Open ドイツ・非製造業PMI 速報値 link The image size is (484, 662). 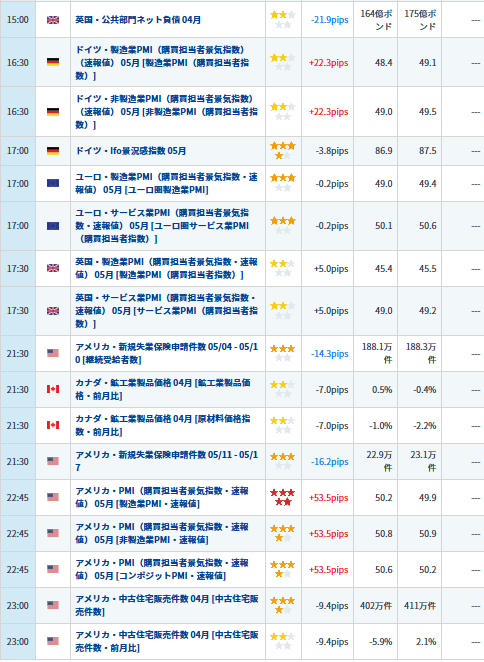[166, 111]
